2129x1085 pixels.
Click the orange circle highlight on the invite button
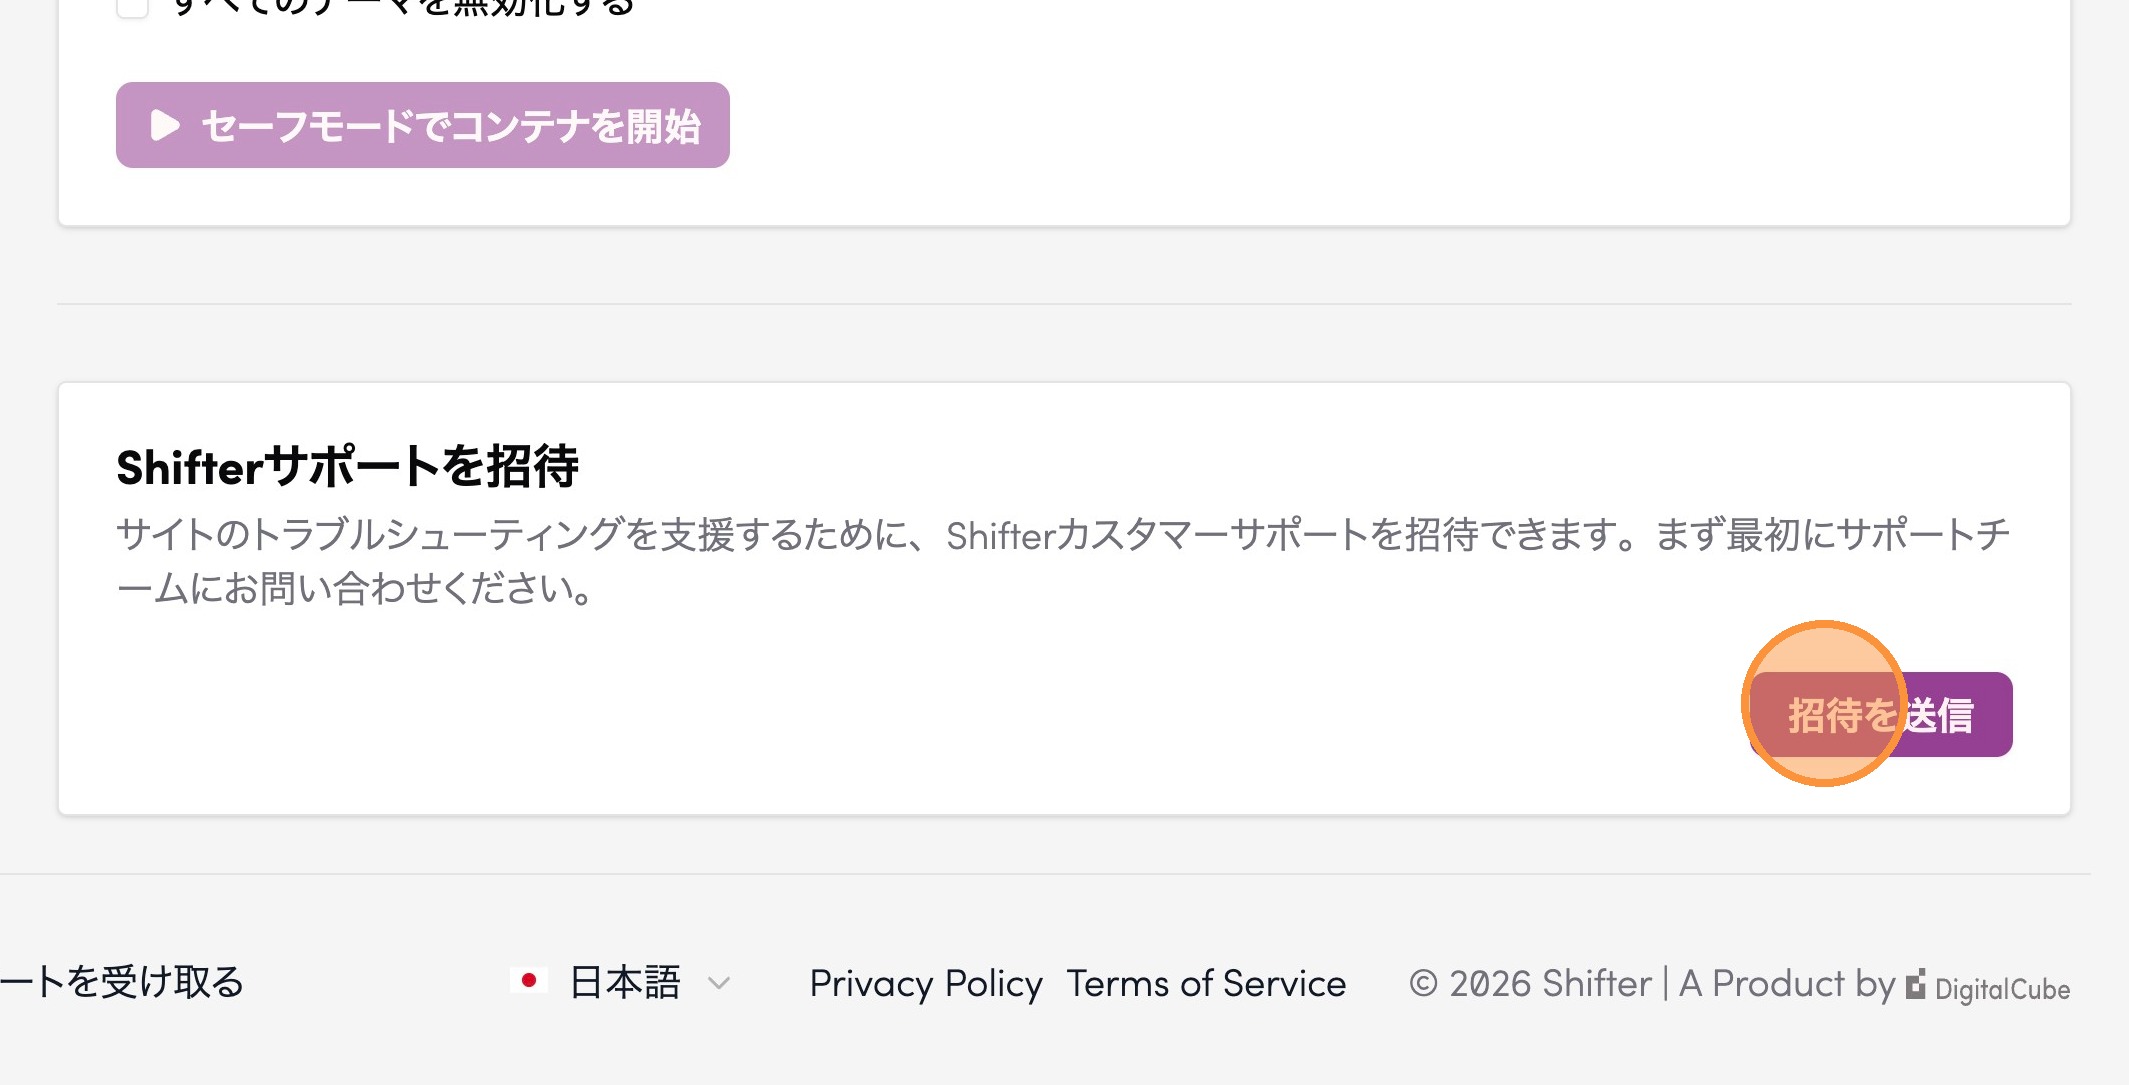pyautogui.click(x=1824, y=704)
